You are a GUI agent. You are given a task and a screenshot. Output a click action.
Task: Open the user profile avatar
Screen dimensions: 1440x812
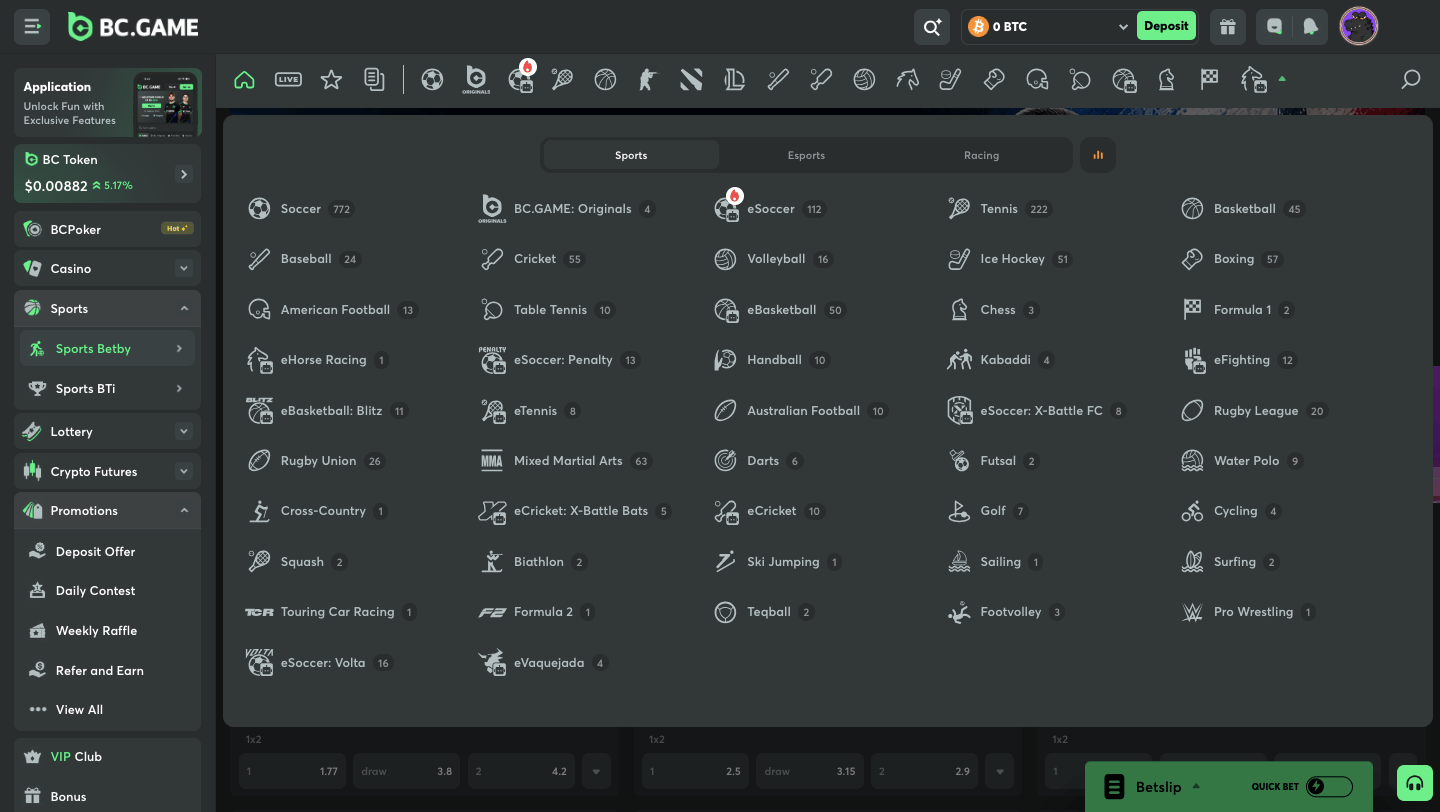coord(1359,27)
